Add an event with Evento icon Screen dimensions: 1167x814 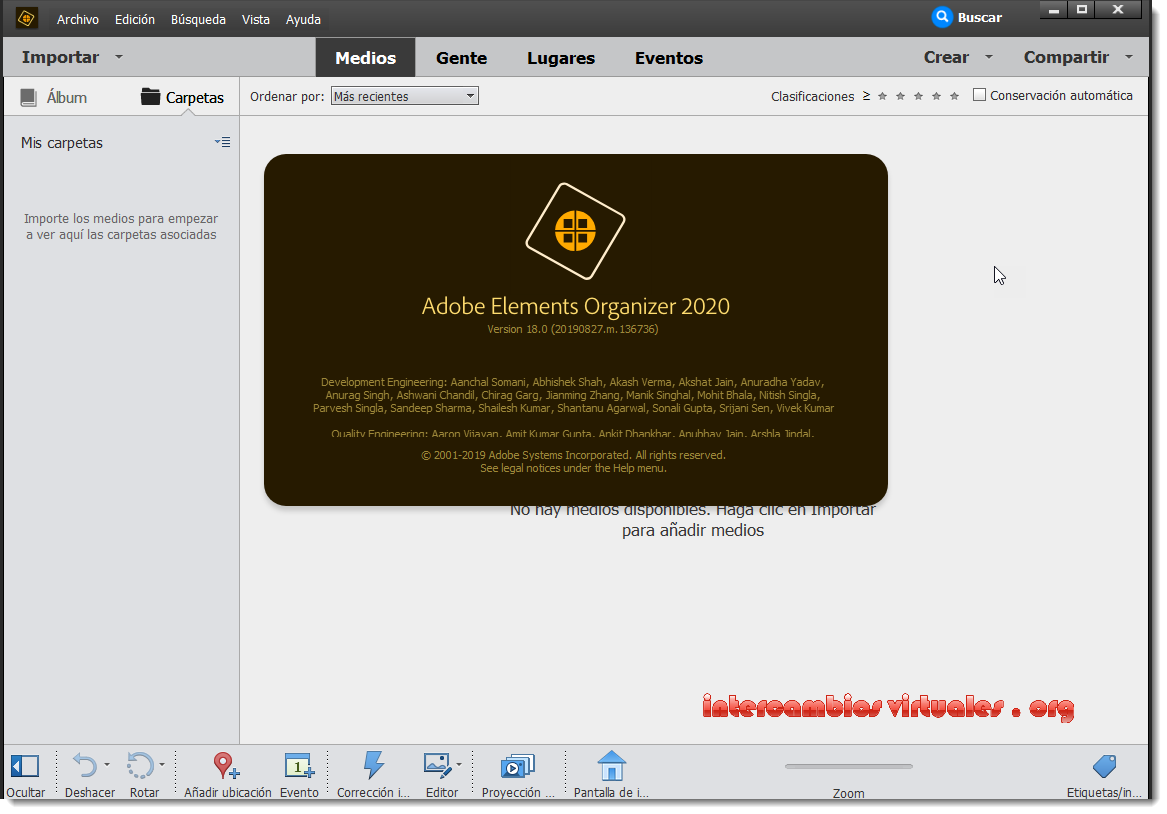click(299, 766)
